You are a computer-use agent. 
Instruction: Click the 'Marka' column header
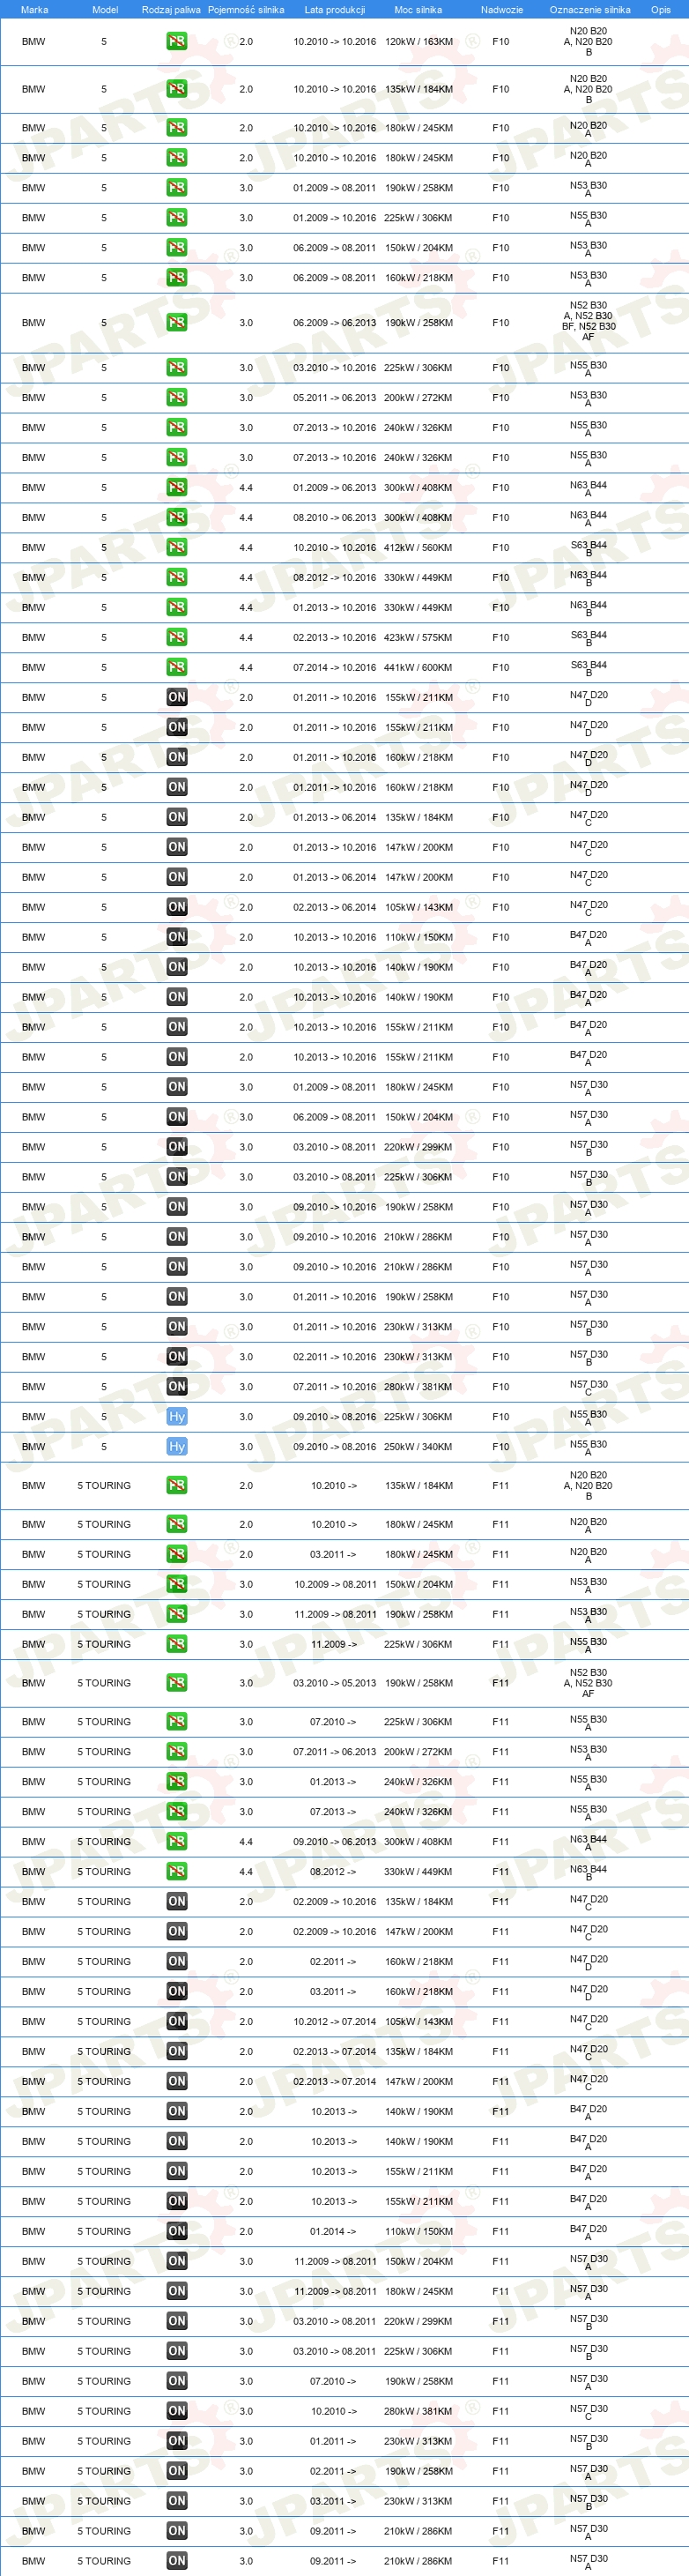click(34, 10)
